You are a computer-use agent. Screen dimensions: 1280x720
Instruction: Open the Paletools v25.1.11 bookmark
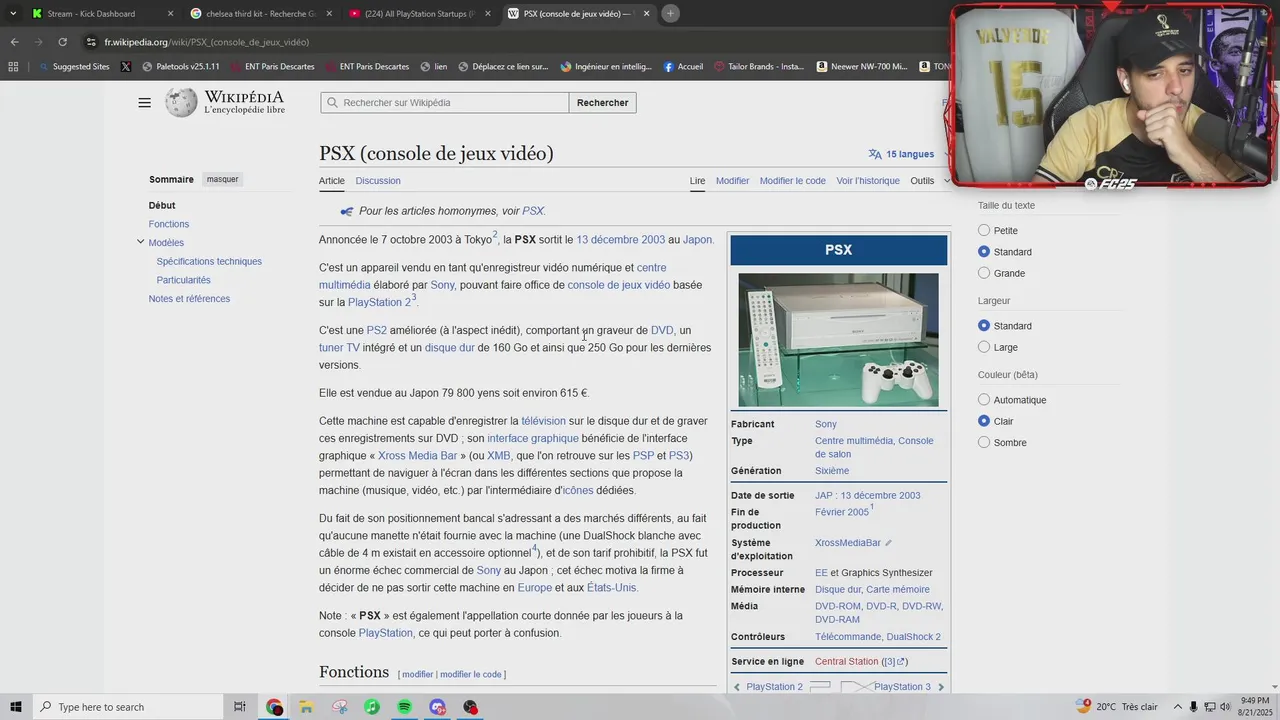tap(180, 67)
